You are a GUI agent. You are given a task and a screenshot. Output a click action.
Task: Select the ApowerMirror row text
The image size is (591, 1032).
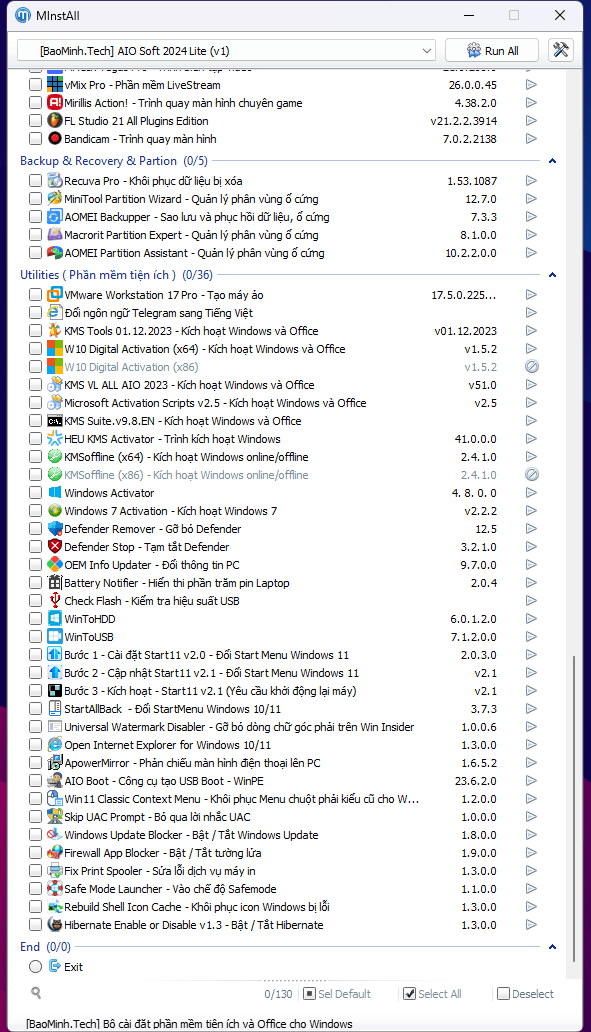[x=193, y=763]
